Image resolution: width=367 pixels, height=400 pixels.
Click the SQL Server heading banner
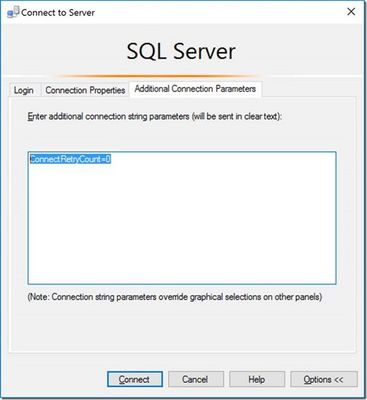[x=181, y=51]
